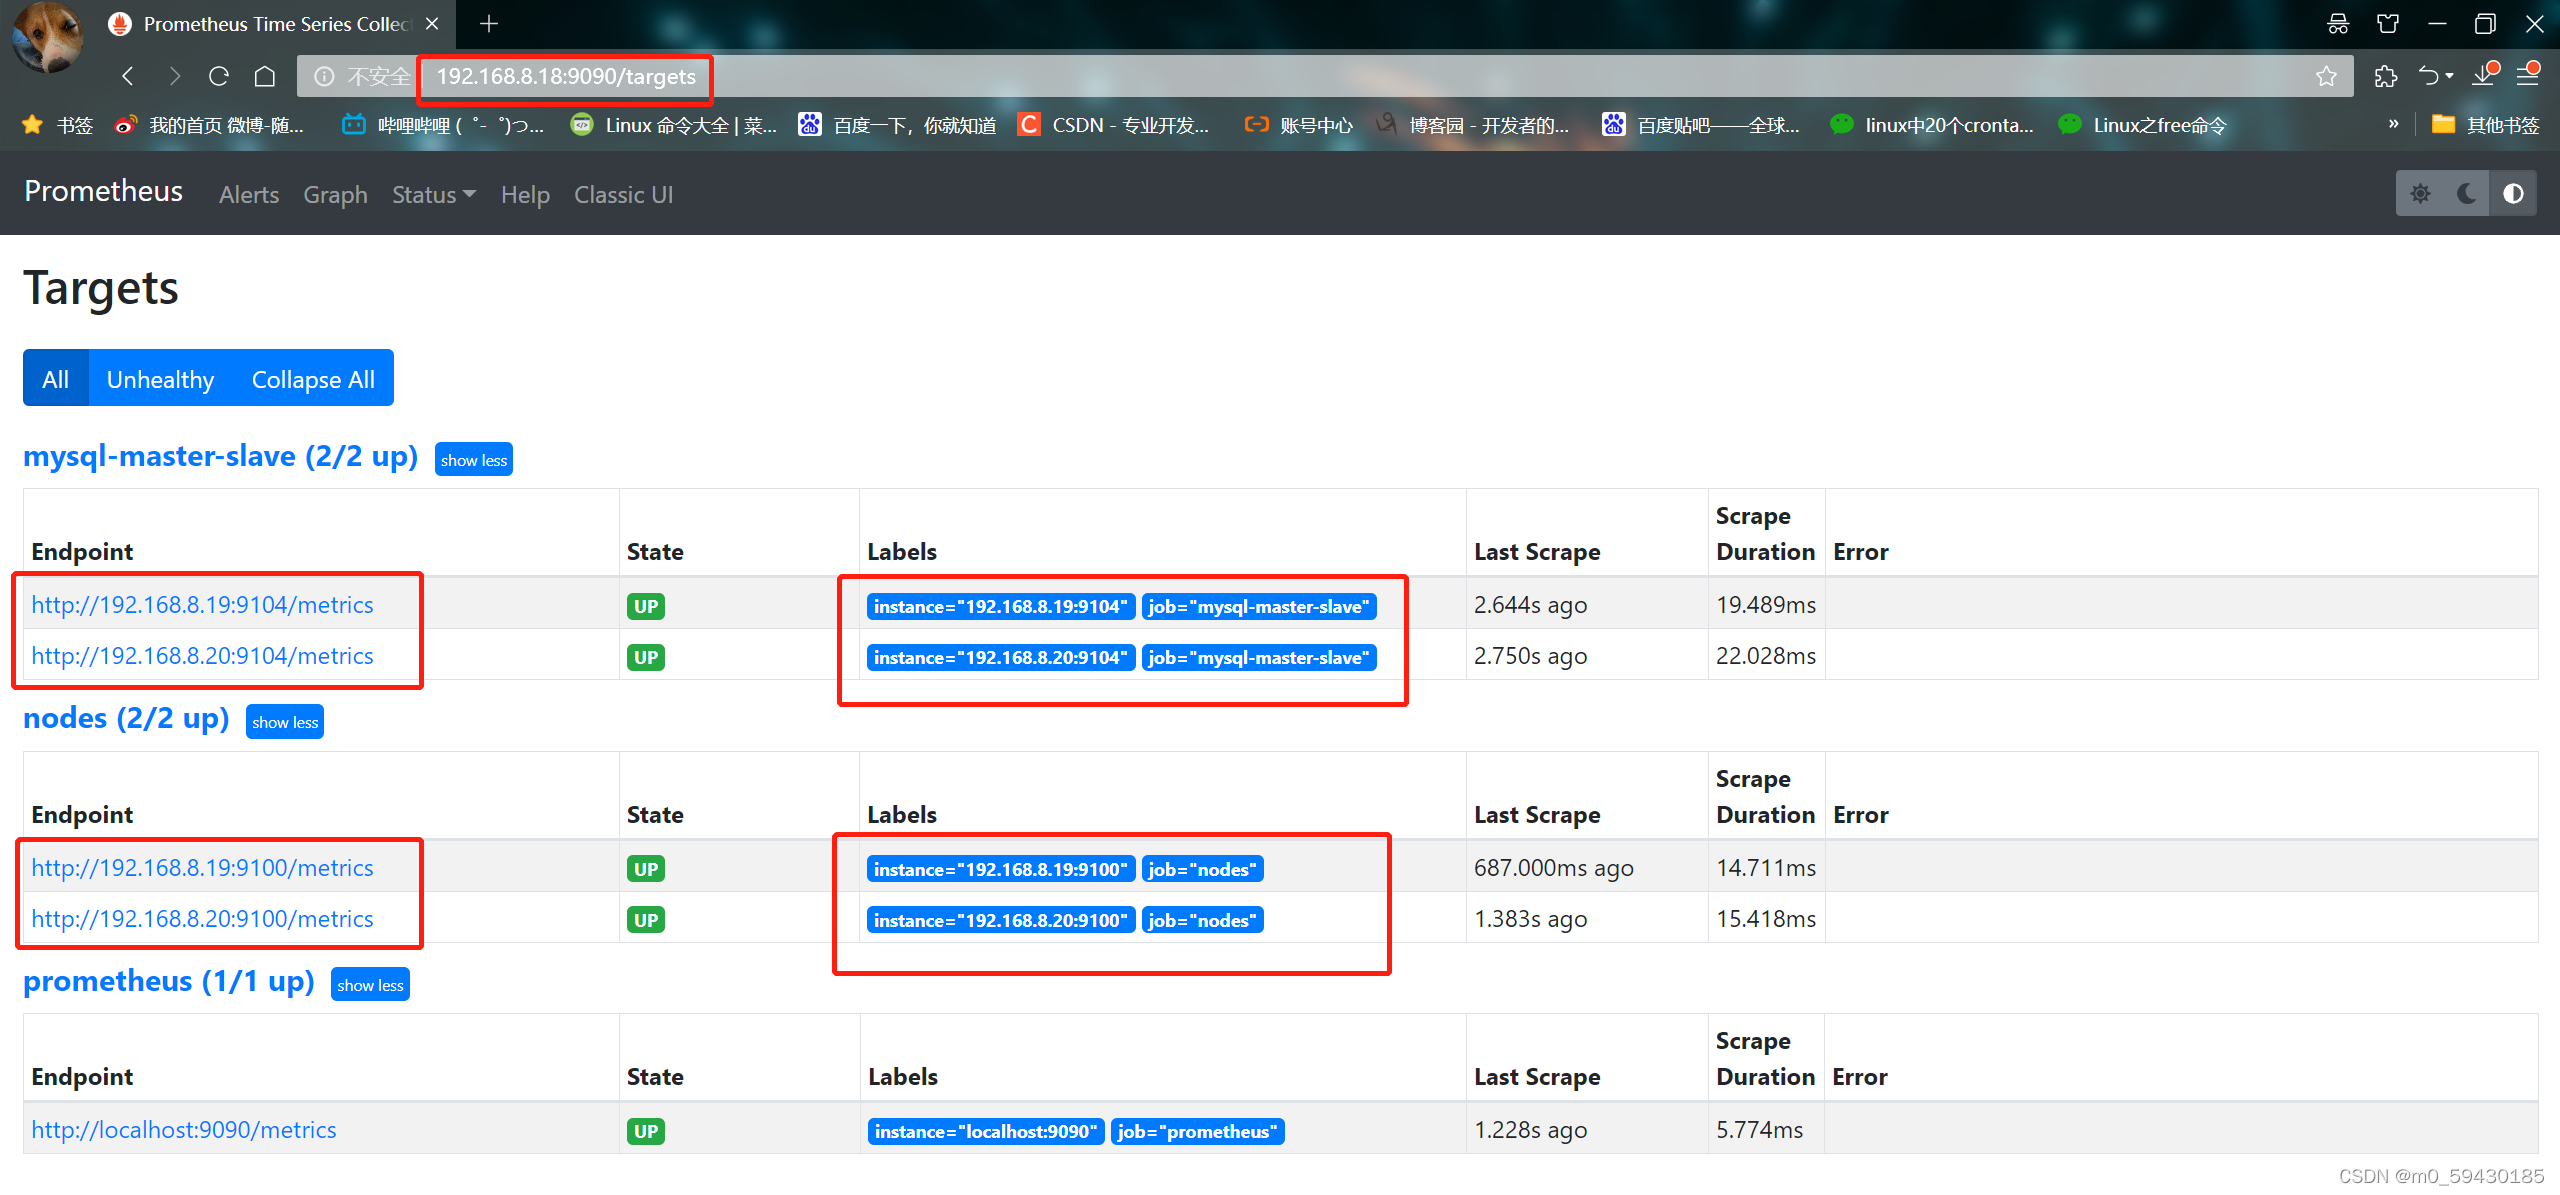
Task: Click the shirt skin icon in title bar
Action: 2388,24
